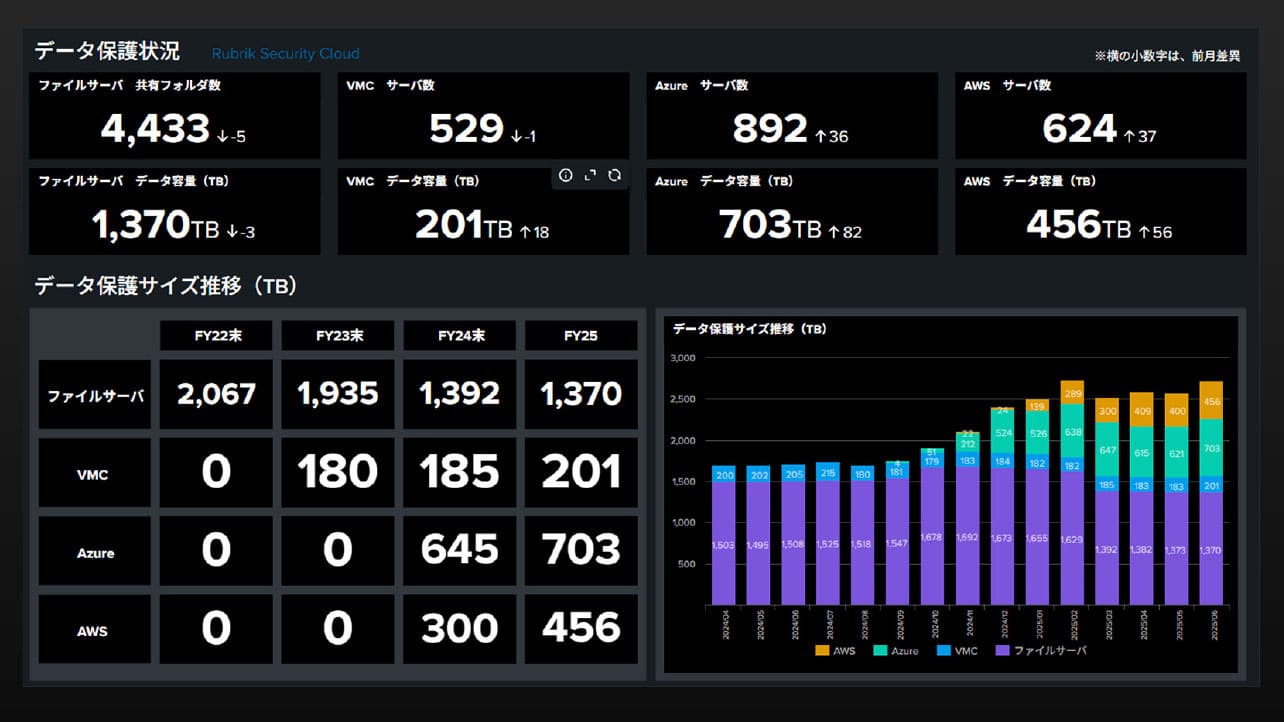Click the VMC row header in table
1284x722 pixels.
[95, 473]
